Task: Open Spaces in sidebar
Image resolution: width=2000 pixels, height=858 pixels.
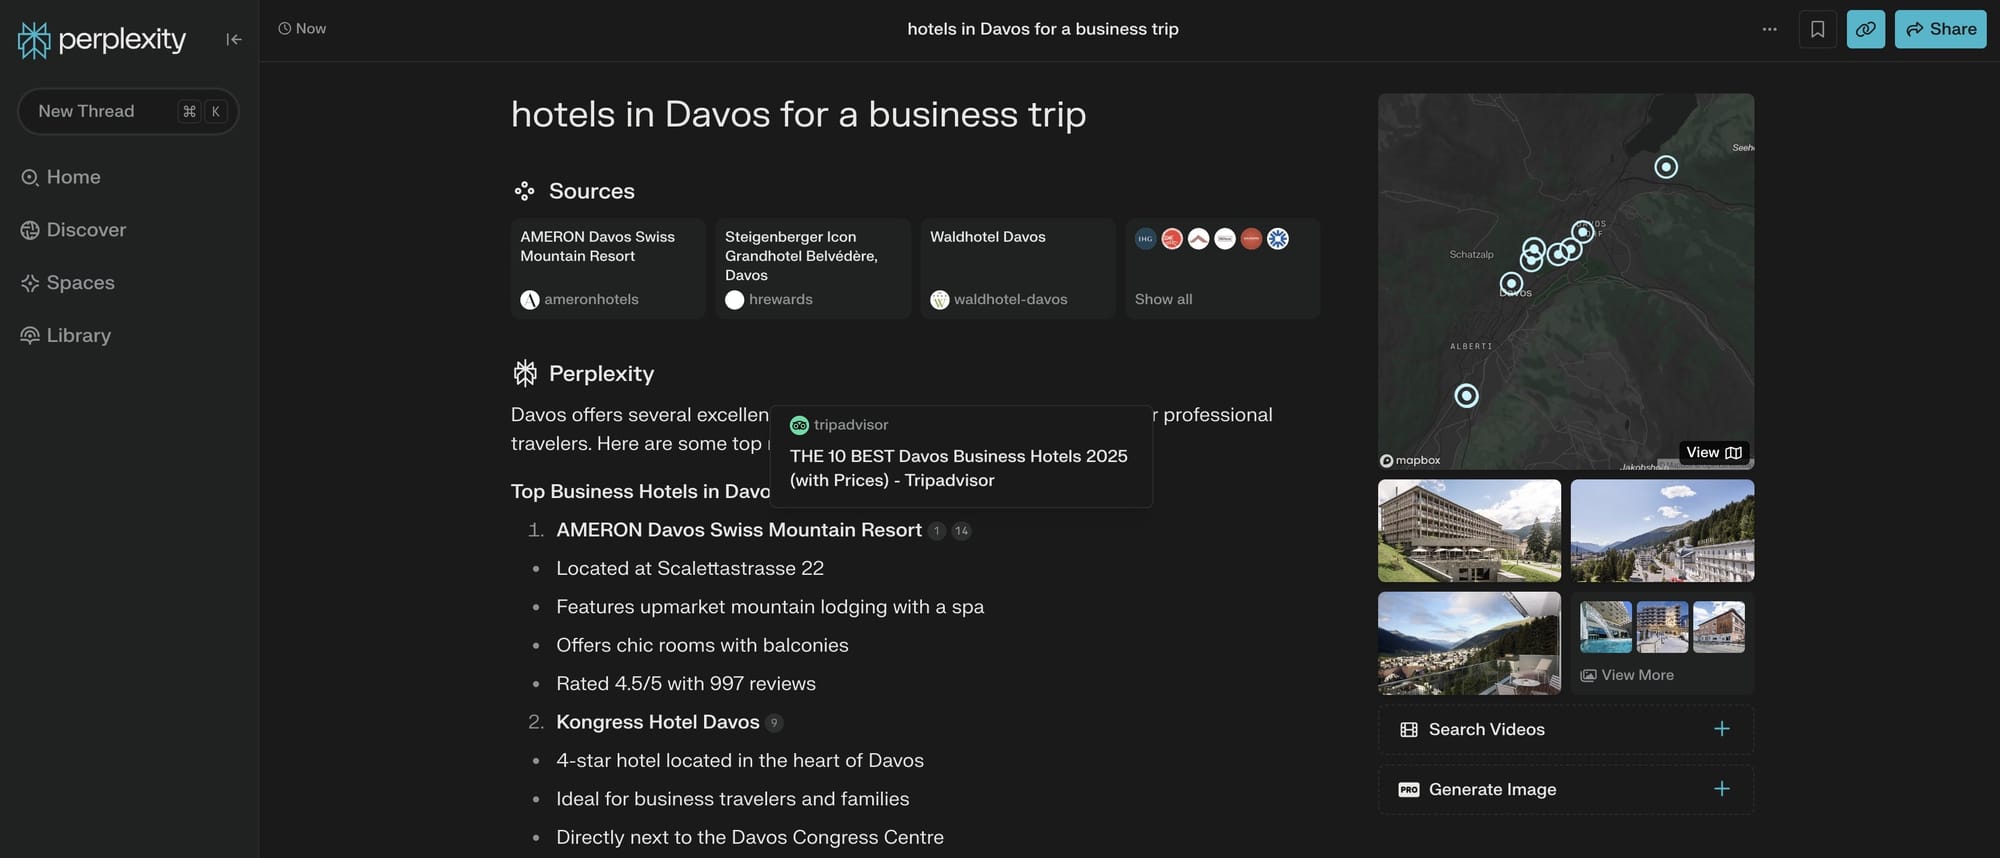Action: point(67,283)
